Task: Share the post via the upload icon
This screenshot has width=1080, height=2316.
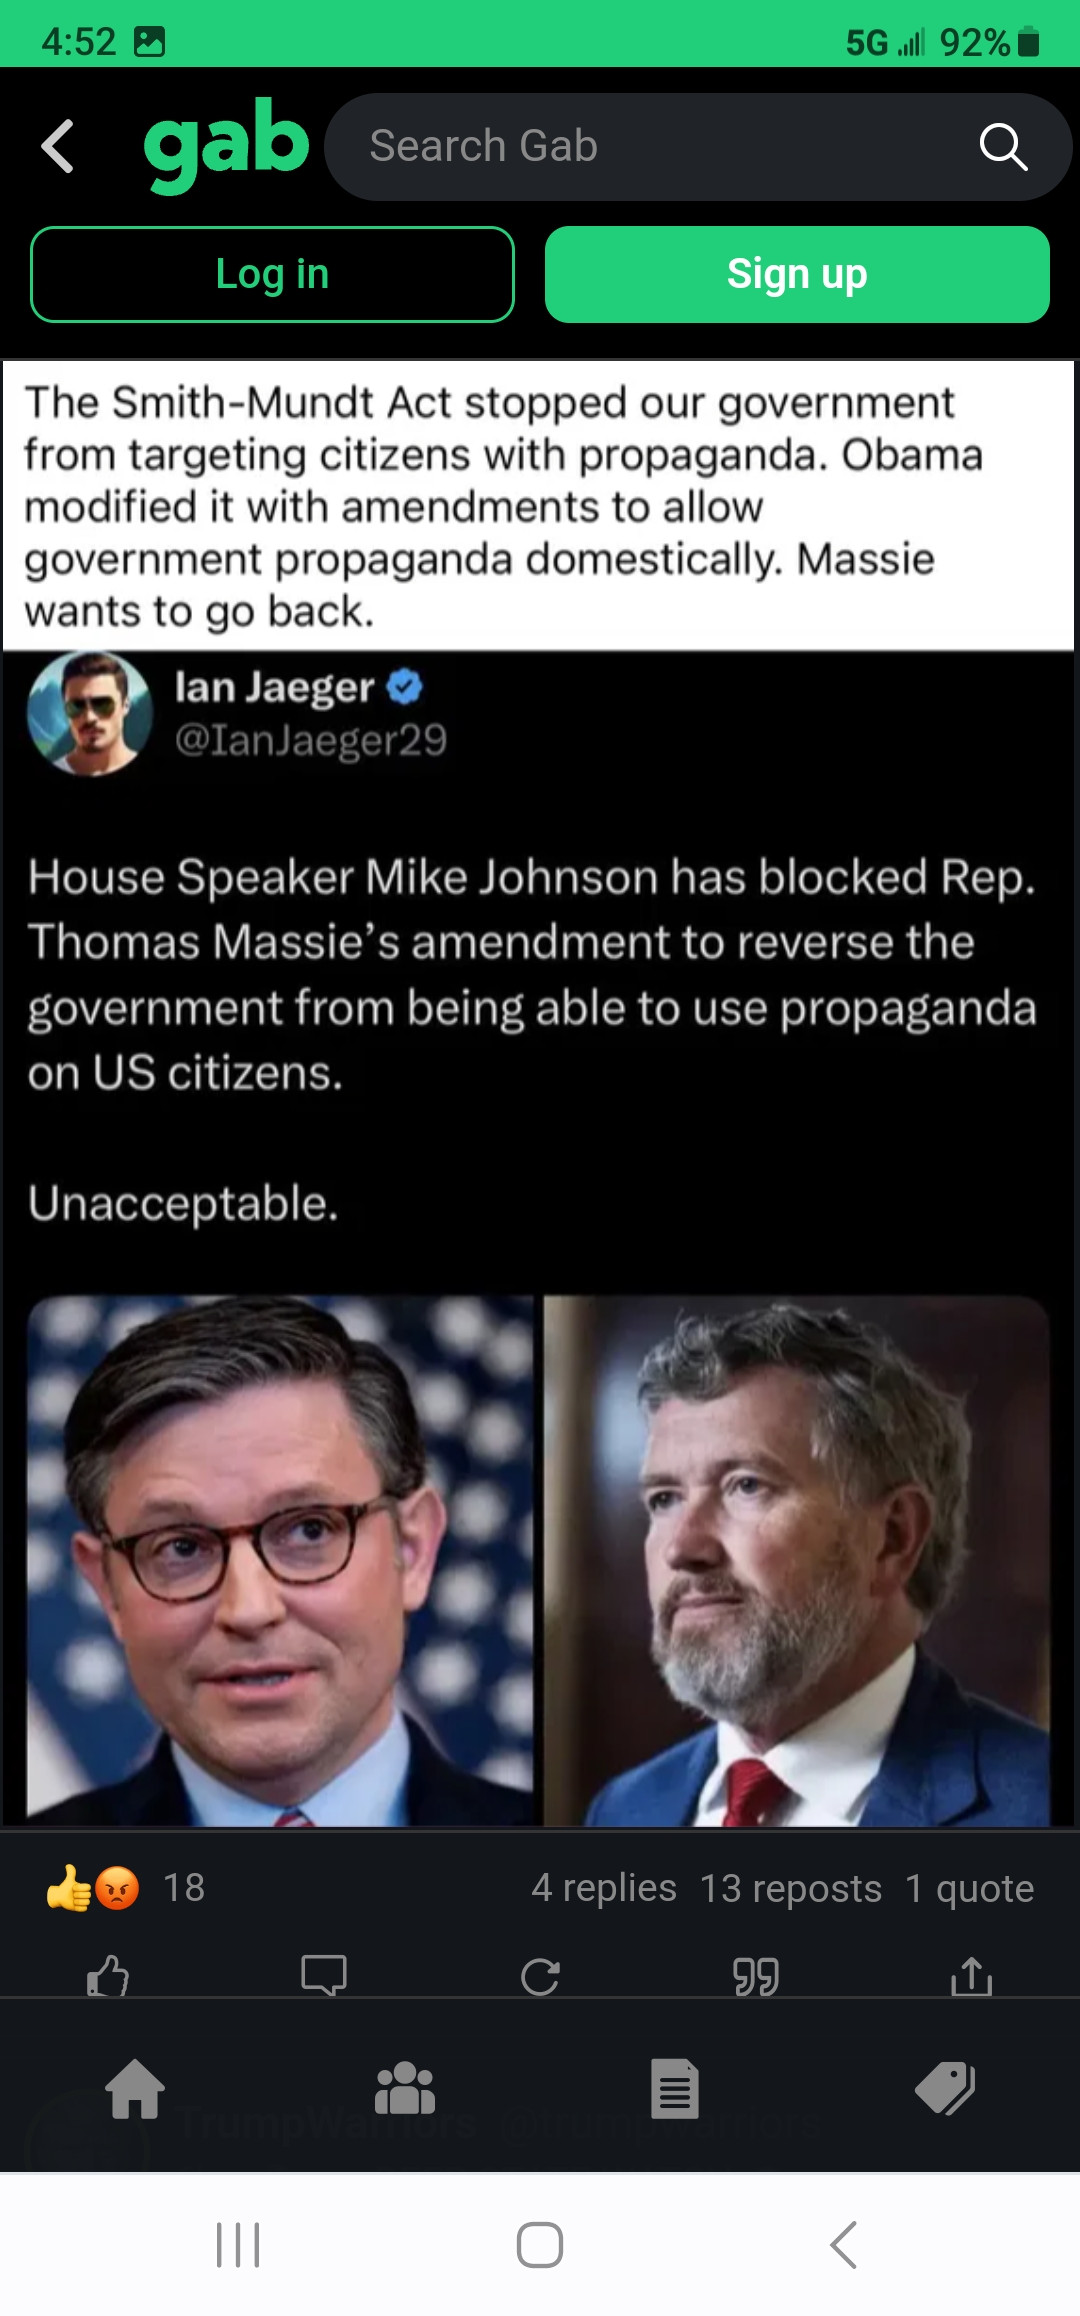Action: (x=972, y=1976)
